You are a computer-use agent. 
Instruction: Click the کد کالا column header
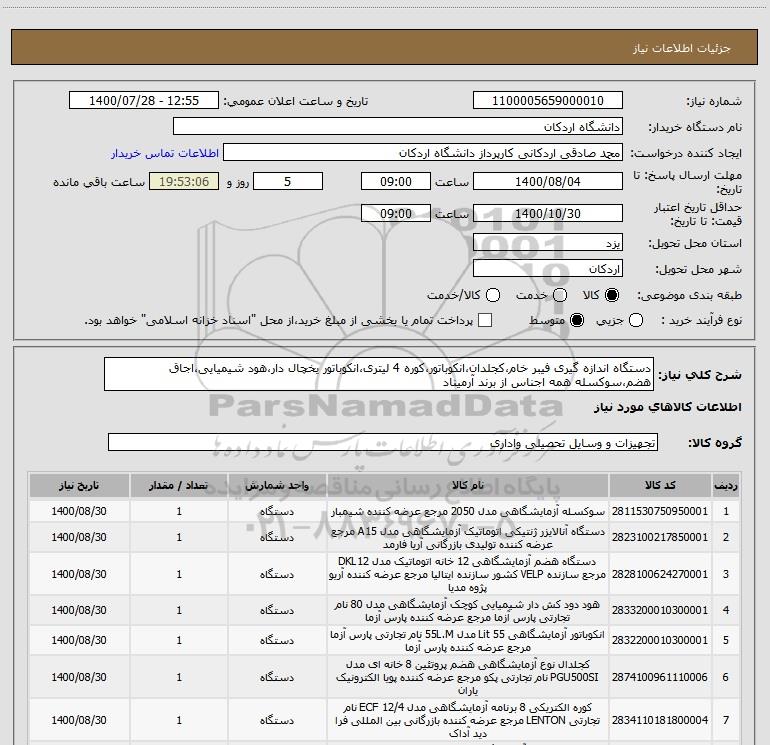[660, 485]
